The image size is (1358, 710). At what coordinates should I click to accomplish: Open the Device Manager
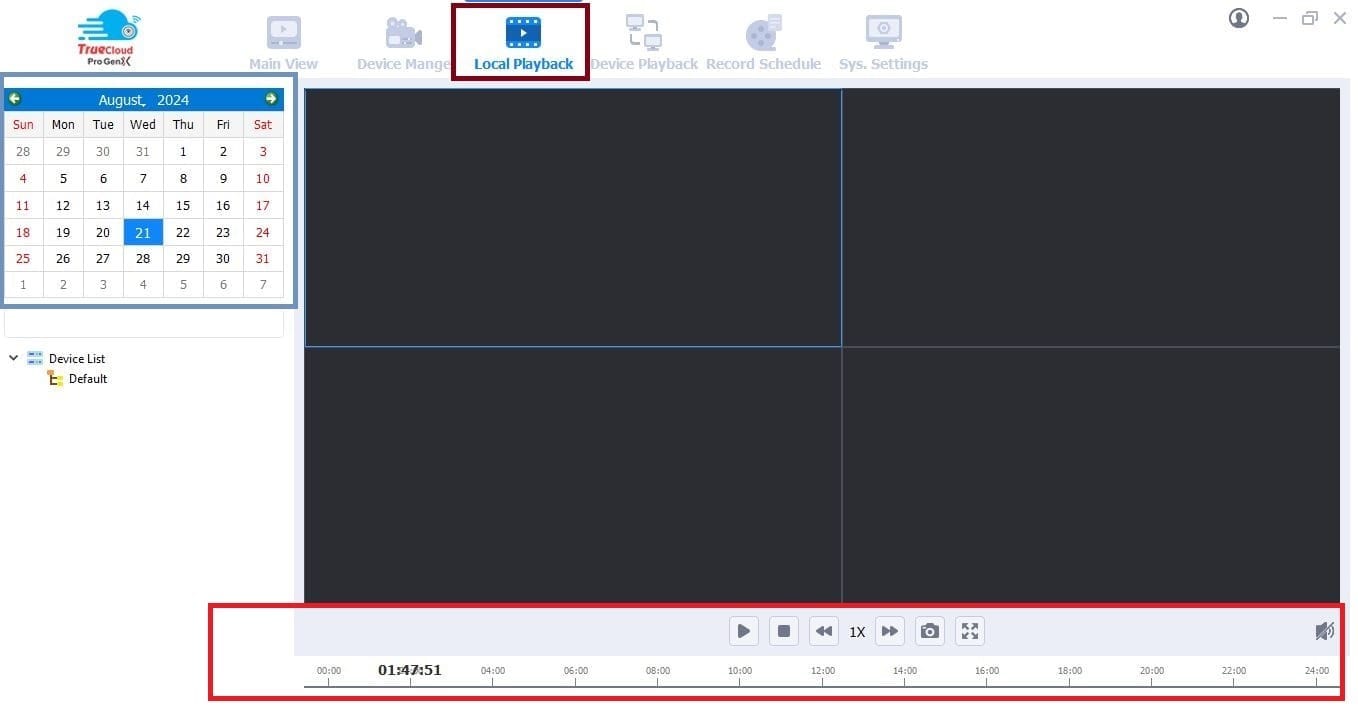403,40
